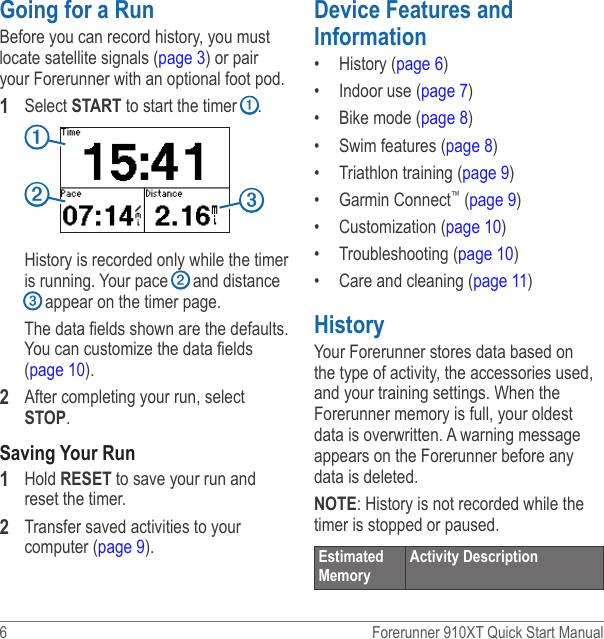Open the "page 6" link beside History
The image size is (604, 639).
pos(419,64)
